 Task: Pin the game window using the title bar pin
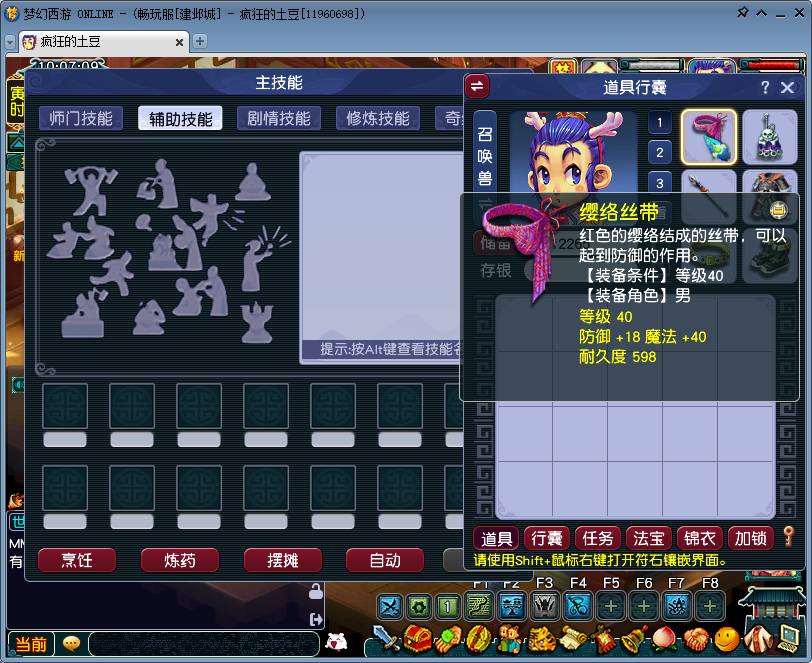pos(742,13)
